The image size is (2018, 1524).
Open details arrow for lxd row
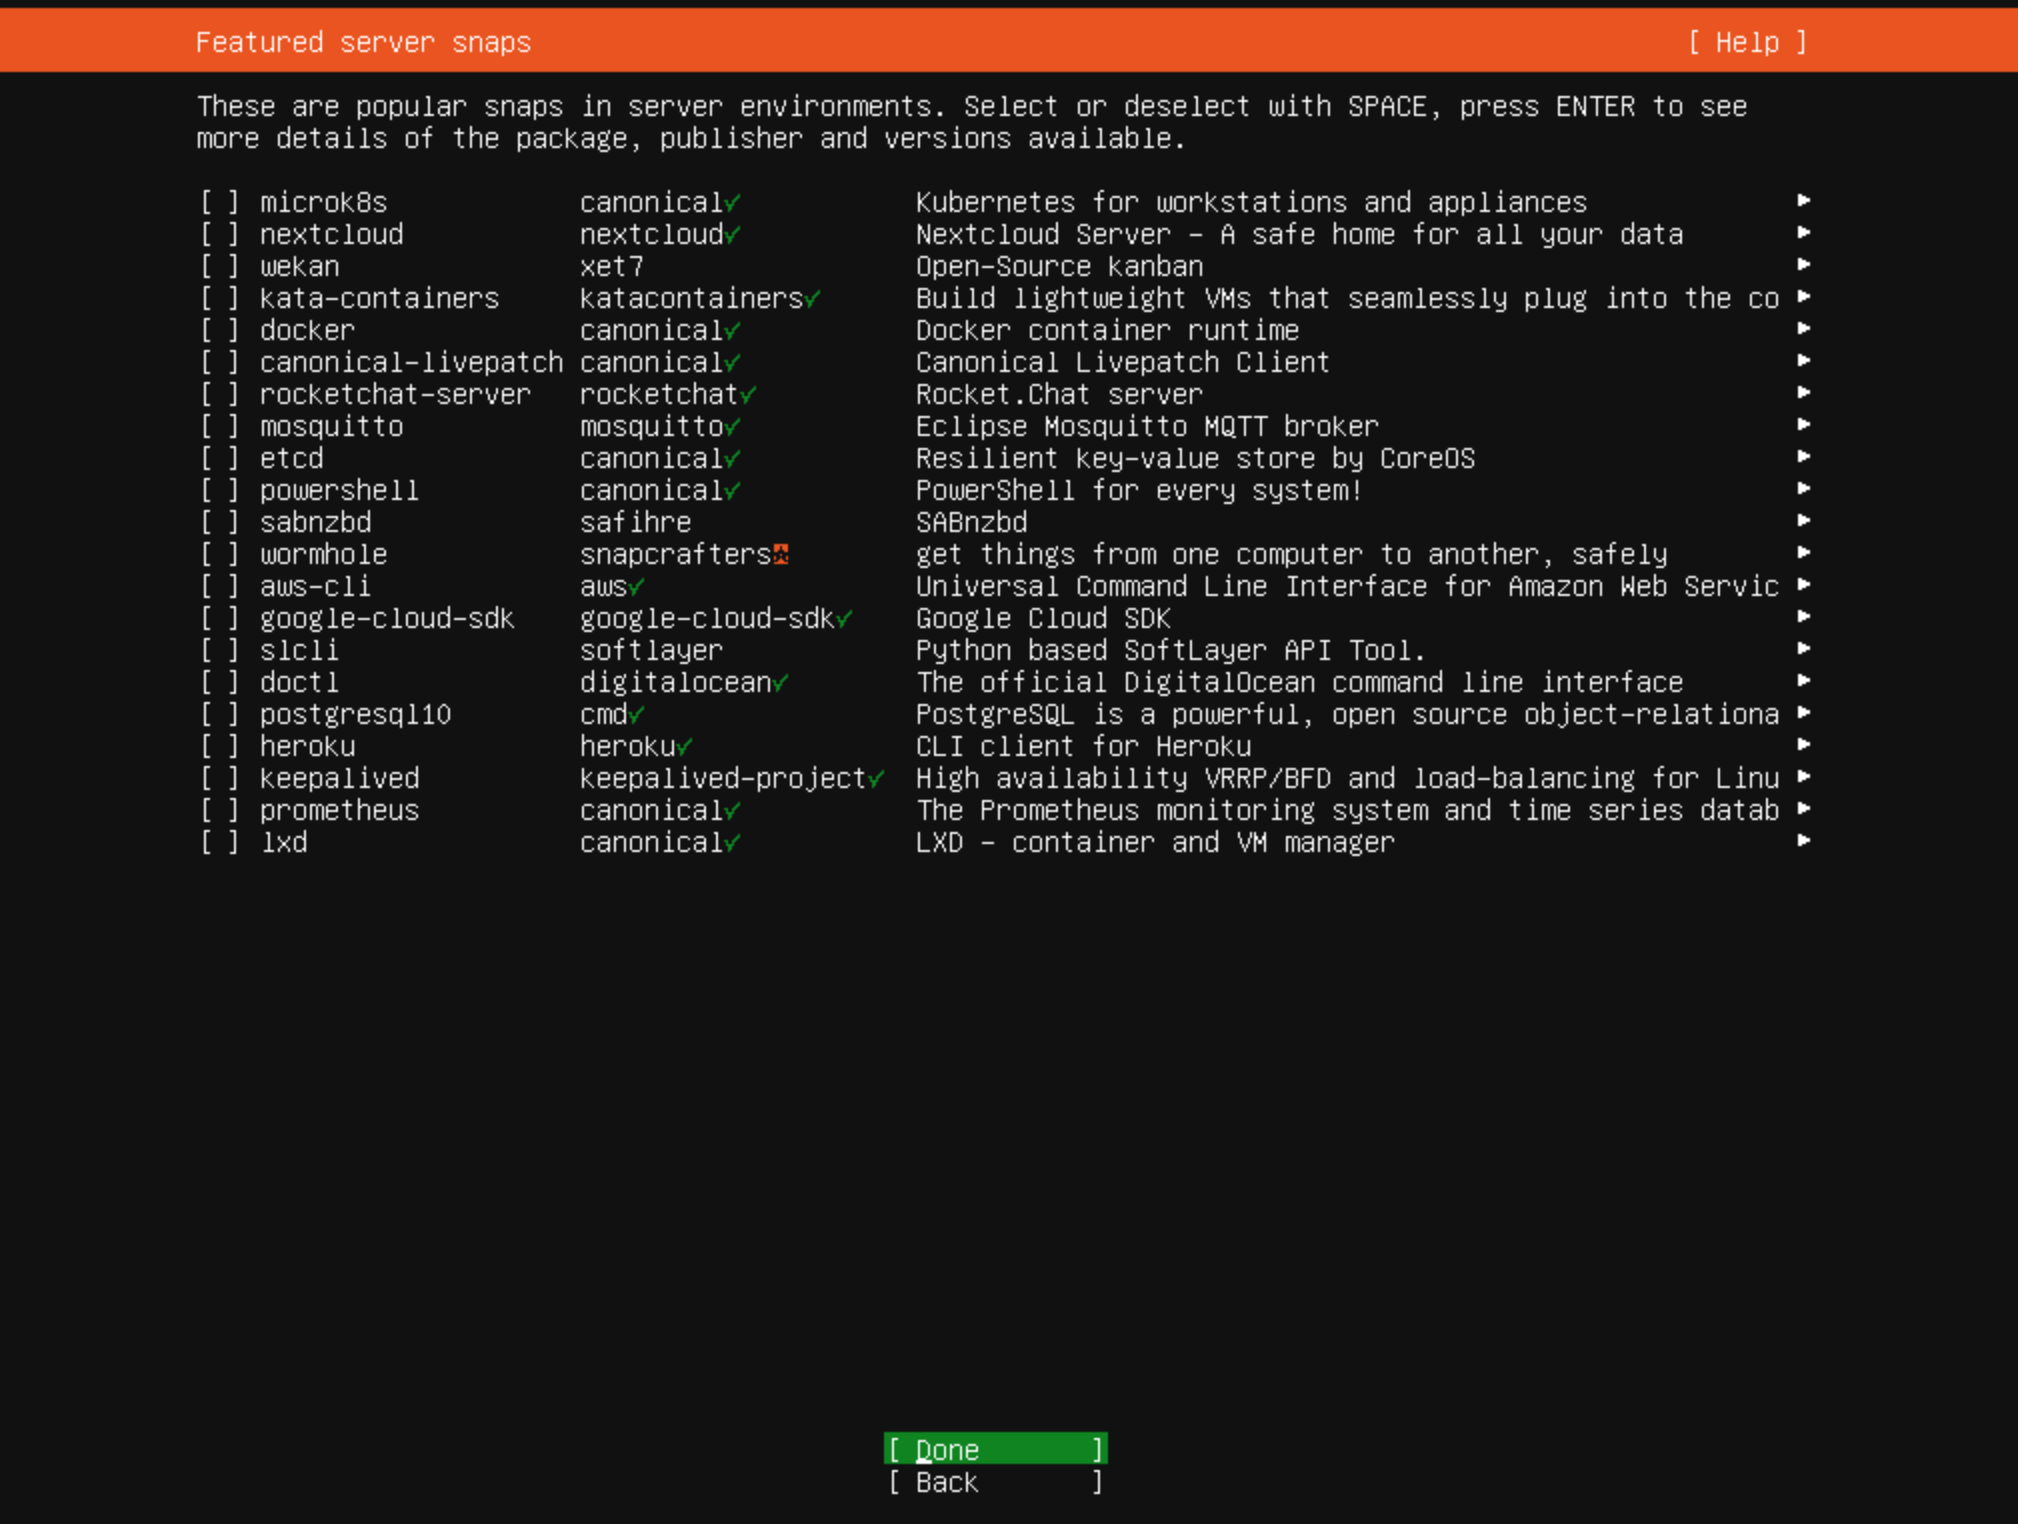tap(1803, 841)
